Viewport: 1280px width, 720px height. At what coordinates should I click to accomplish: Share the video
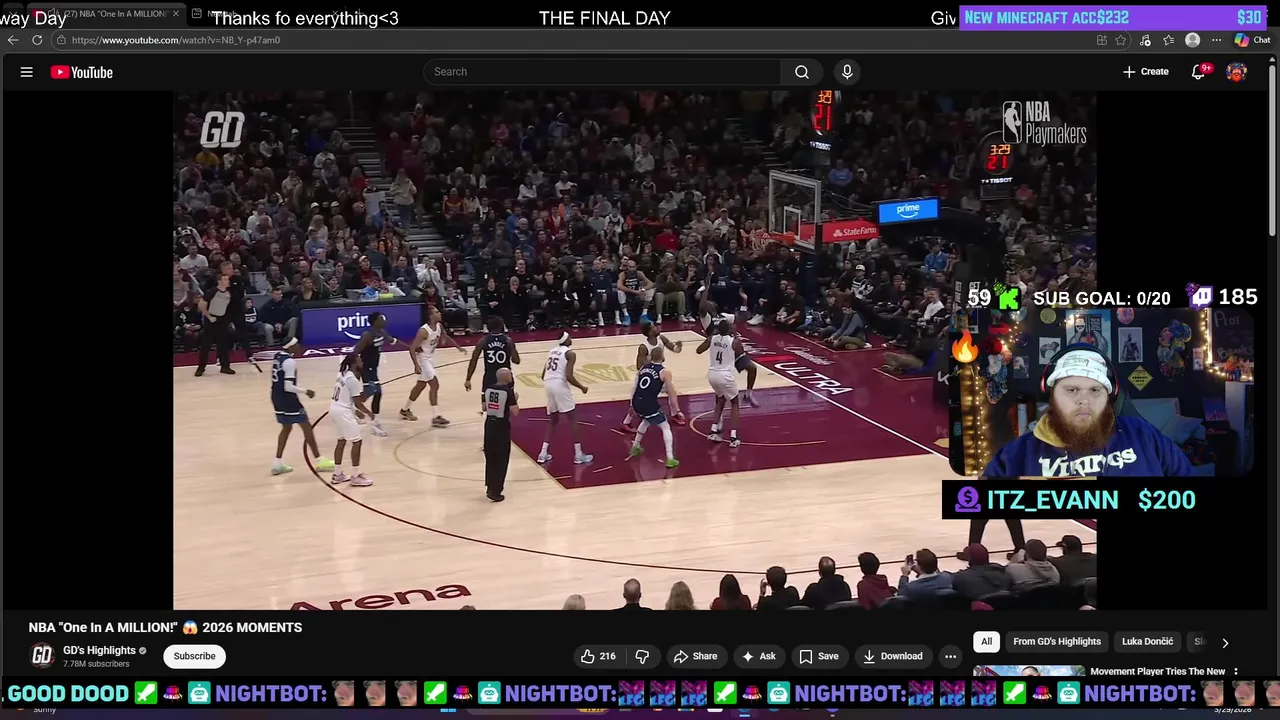tap(695, 656)
